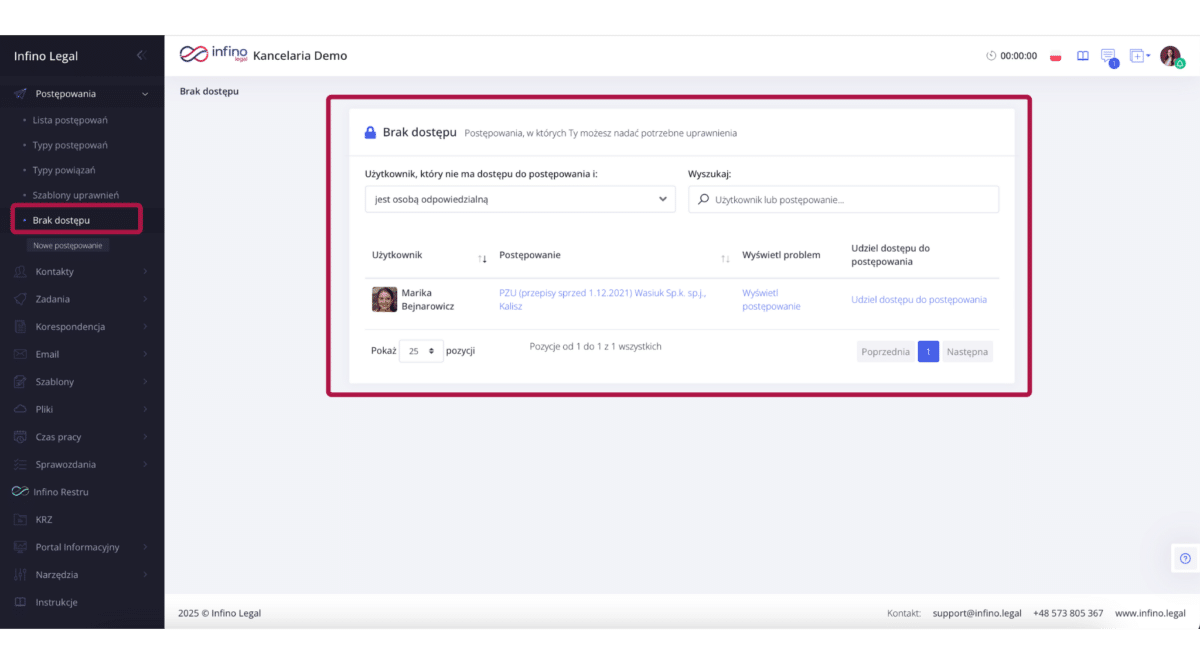Click the 'Marika Bejnarowicz' user name

tap(428, 300)
